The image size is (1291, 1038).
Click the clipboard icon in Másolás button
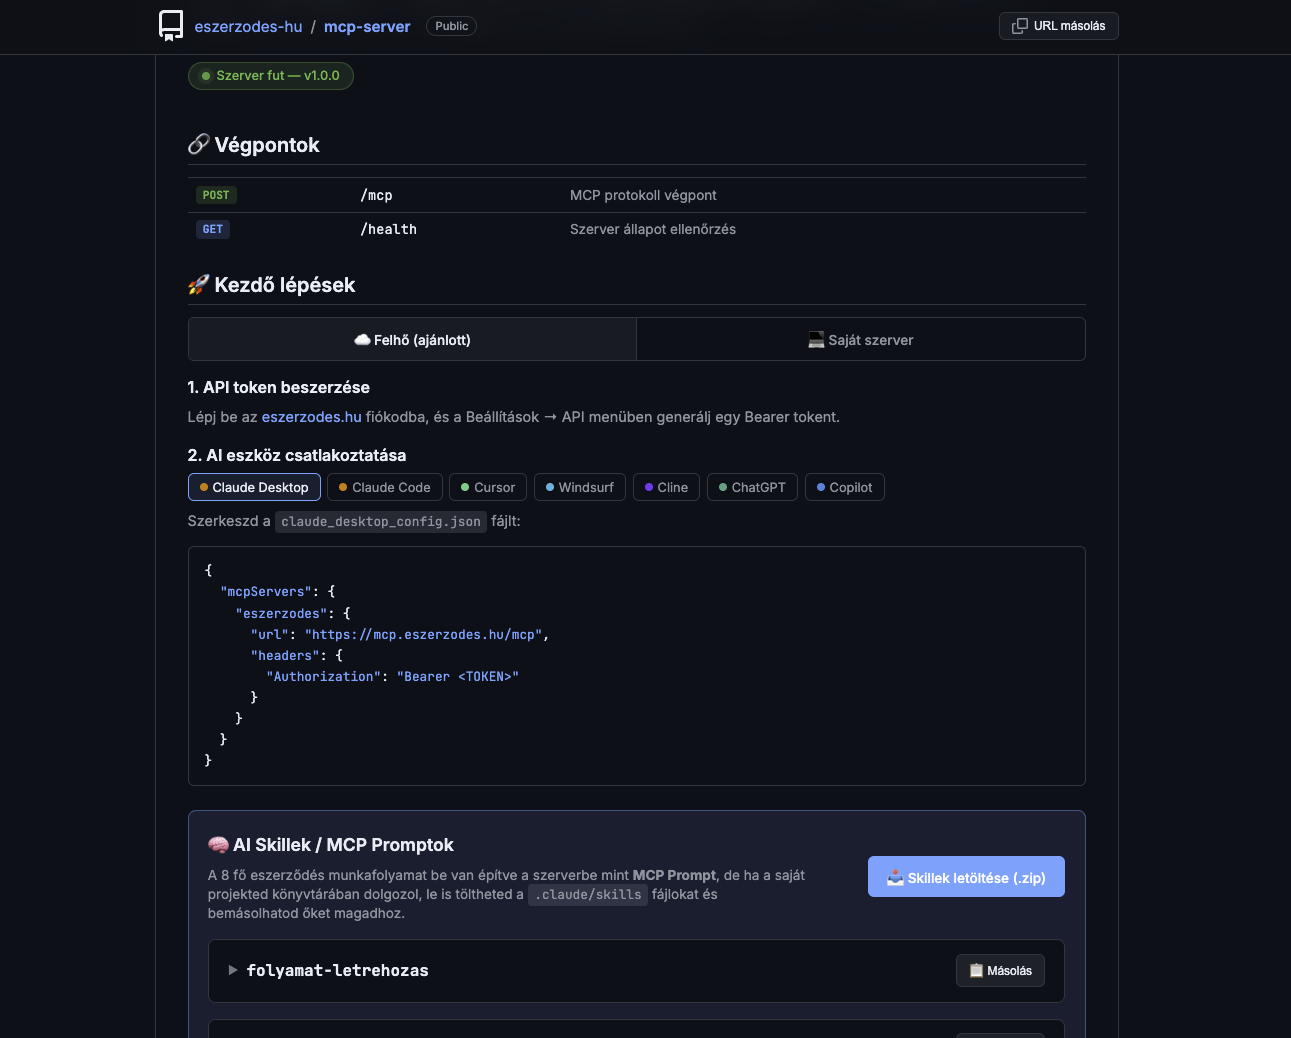974,970
